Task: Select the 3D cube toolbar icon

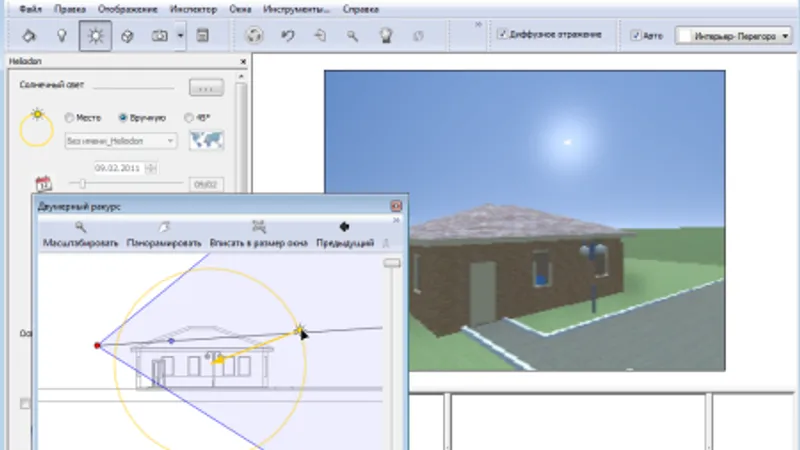Action: point(127,36)
